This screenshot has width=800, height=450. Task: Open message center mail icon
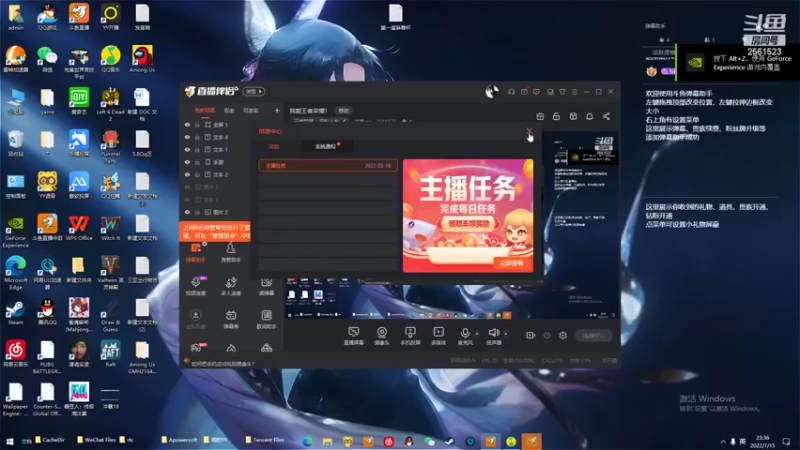pos(524,92)
